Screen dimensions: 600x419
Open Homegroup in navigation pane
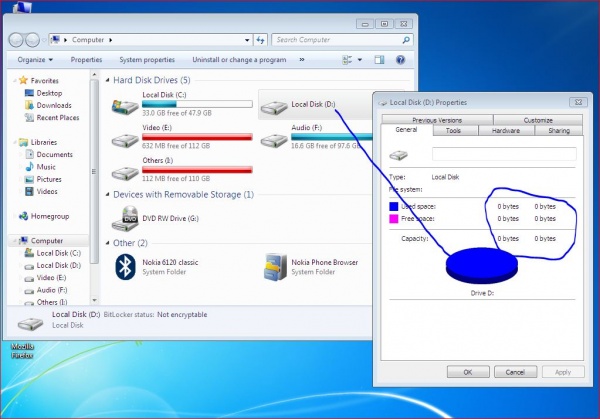pyautogui.click(x=50, y=216)
